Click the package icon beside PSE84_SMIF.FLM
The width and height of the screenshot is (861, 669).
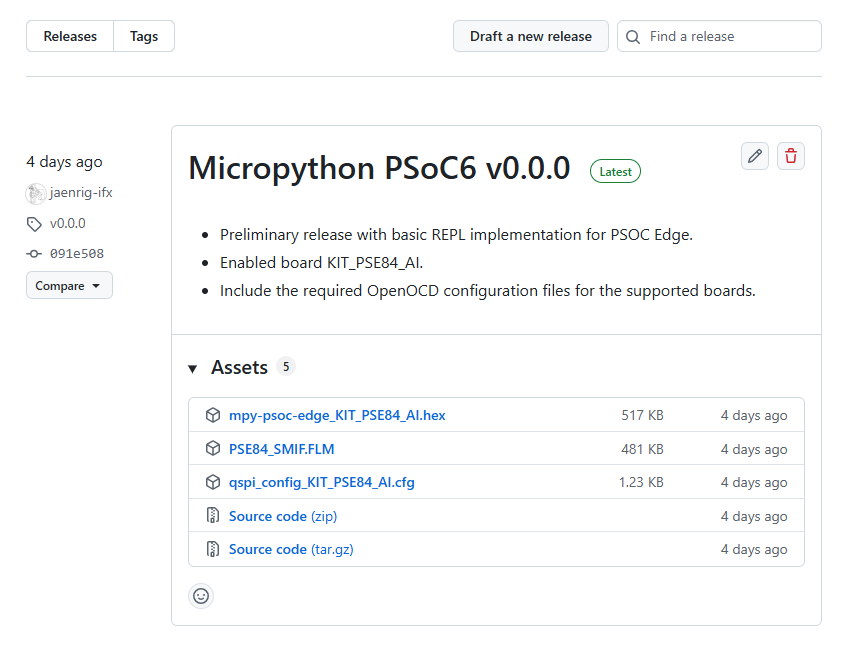[x=213, y=449]
